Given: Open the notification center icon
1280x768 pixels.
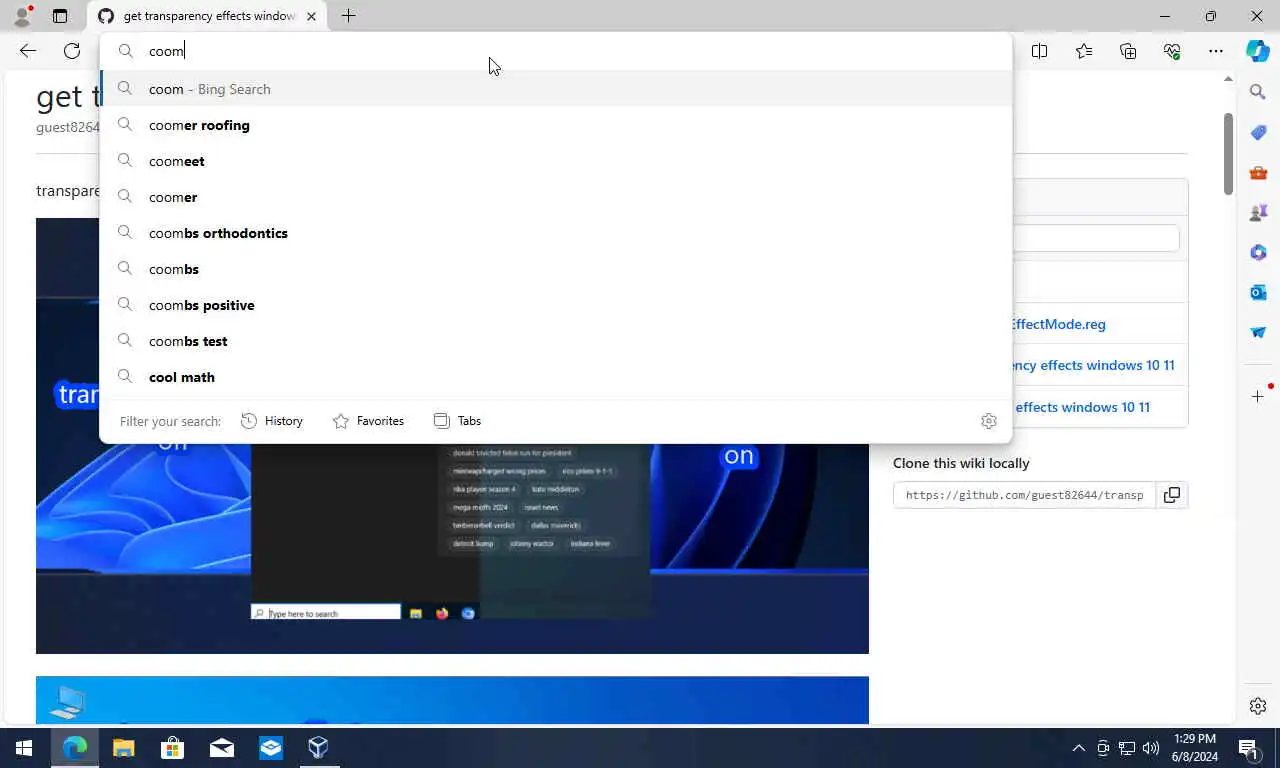Looking at the screenshot, I should tap(1248, 748).
